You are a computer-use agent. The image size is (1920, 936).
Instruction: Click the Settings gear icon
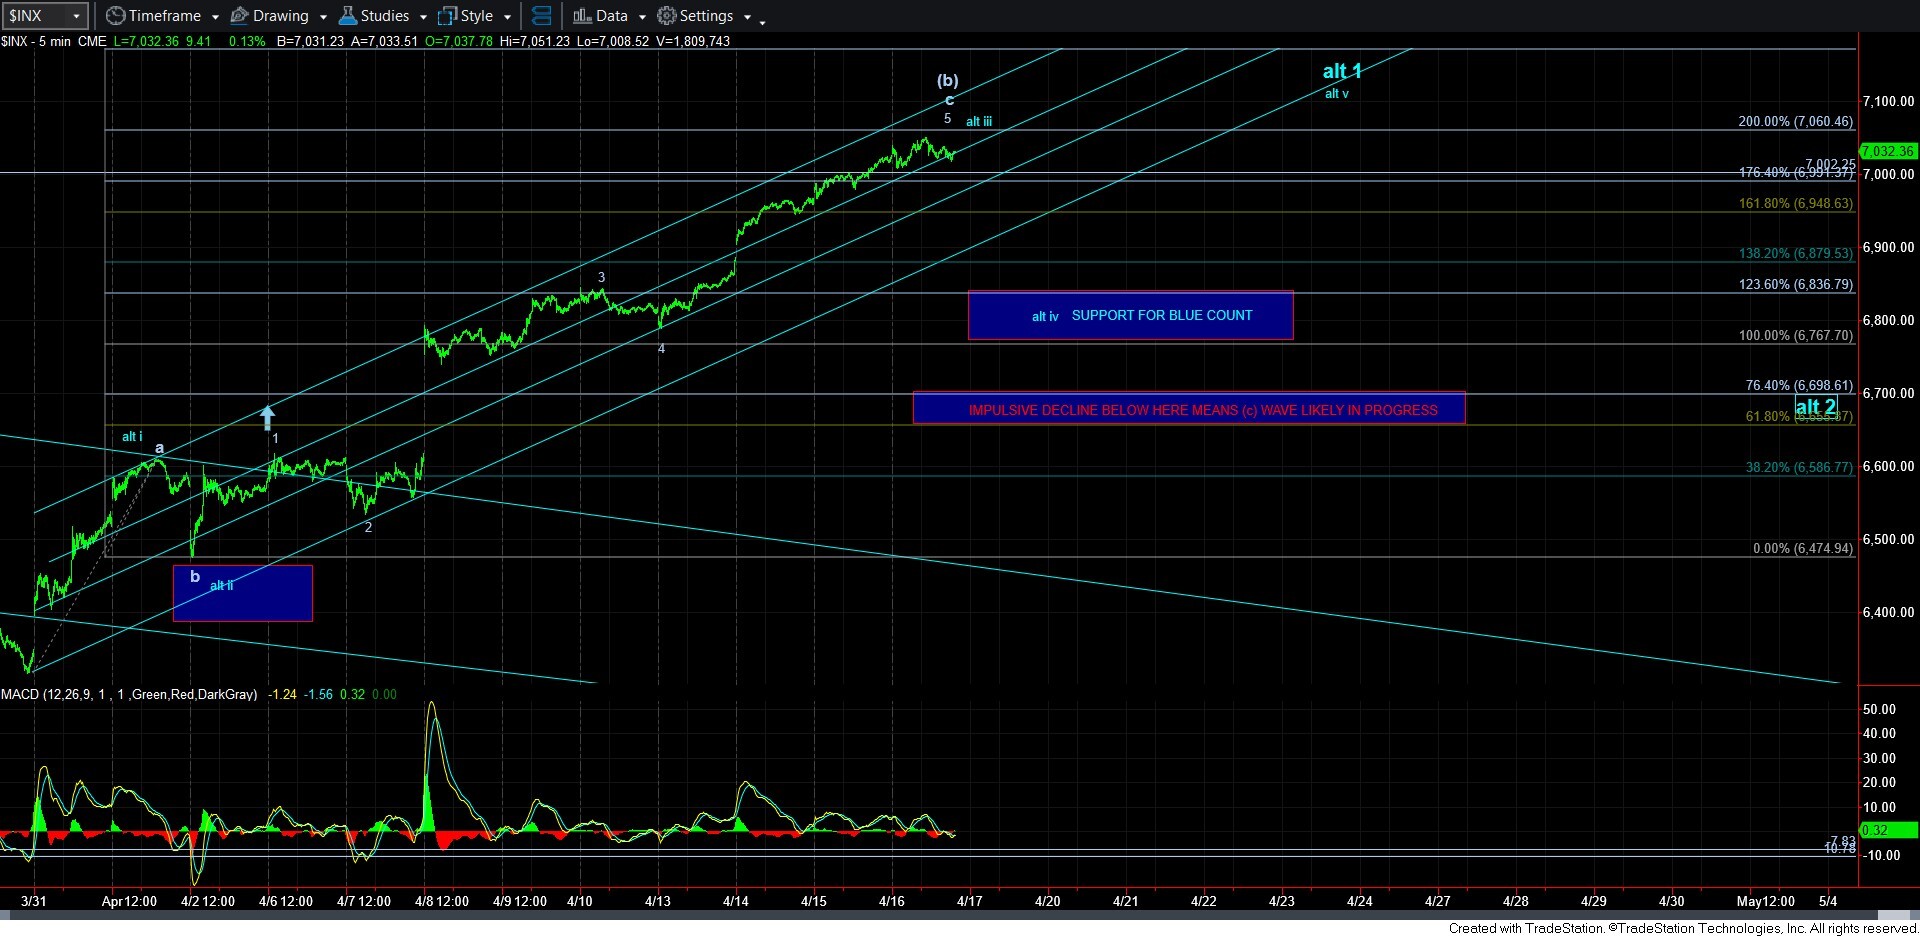(x=667, y=16)
